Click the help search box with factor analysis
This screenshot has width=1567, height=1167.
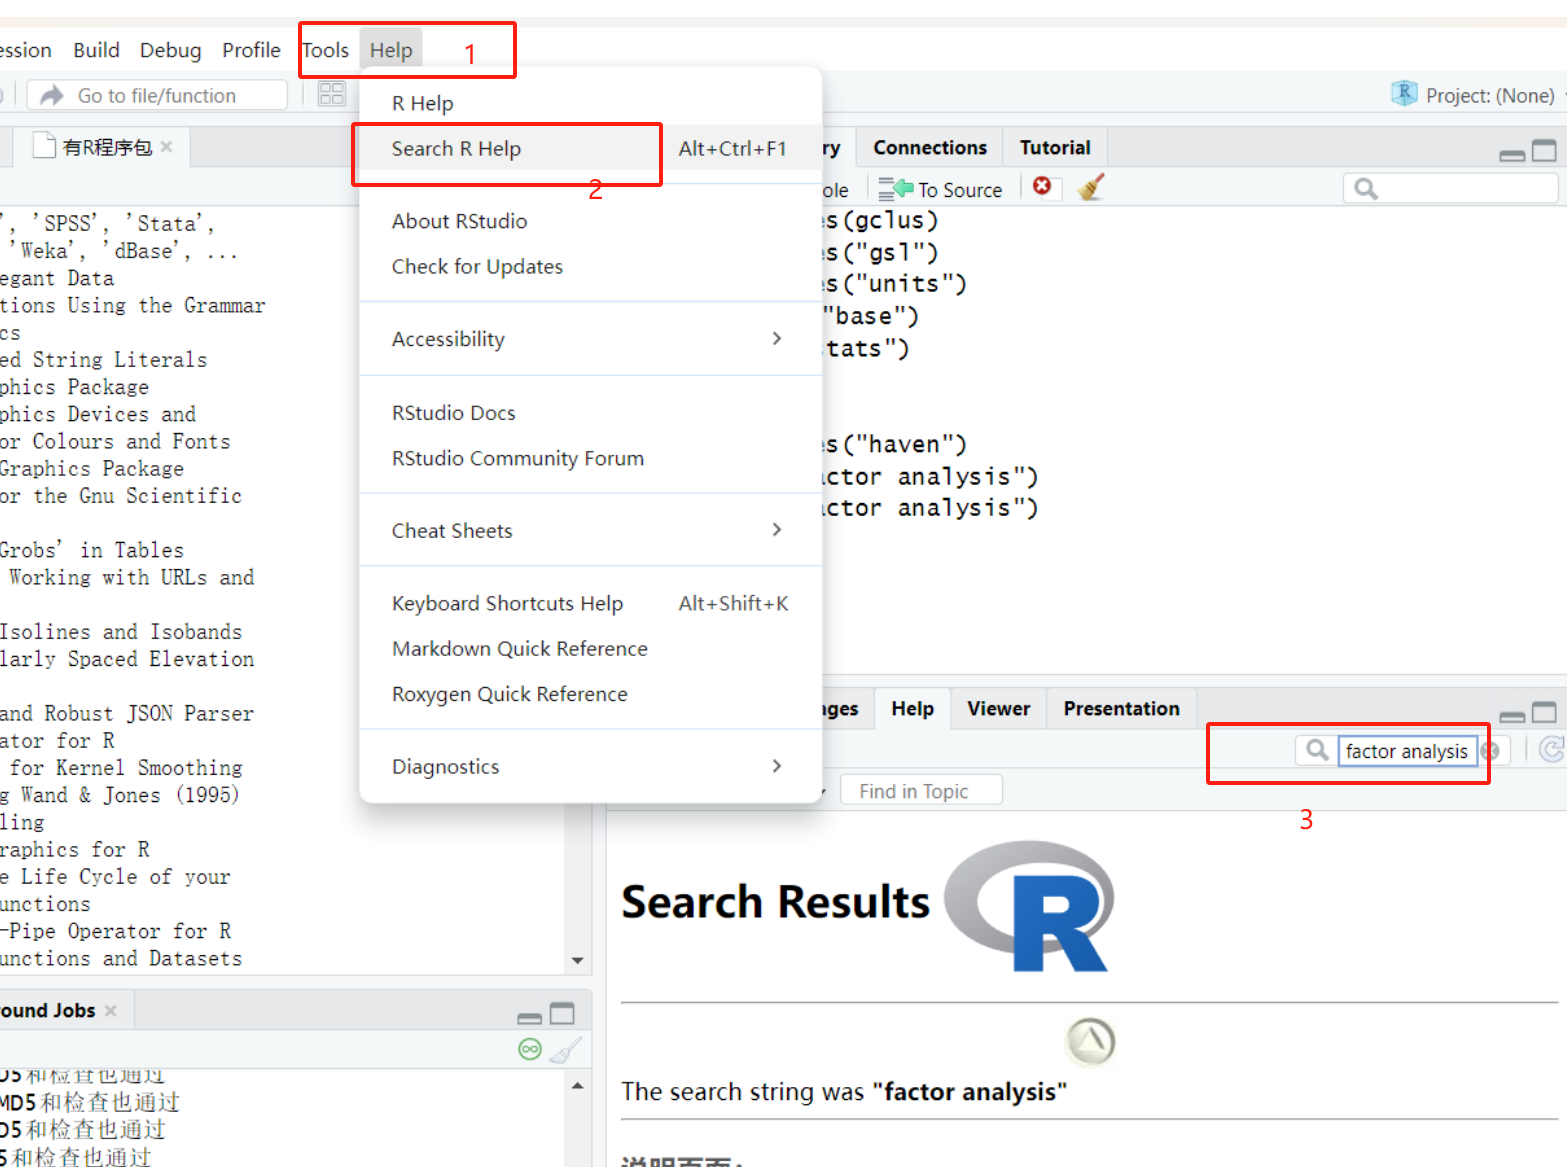pos(1406,751)
